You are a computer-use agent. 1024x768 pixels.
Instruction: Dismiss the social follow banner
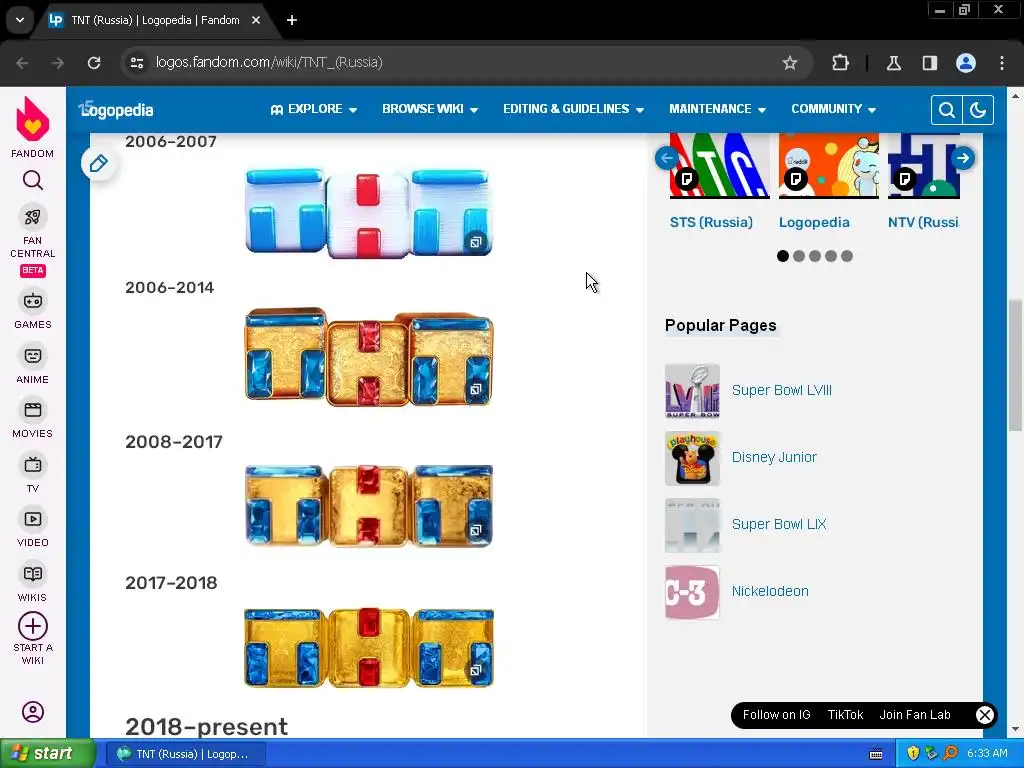tap(985, 714)
